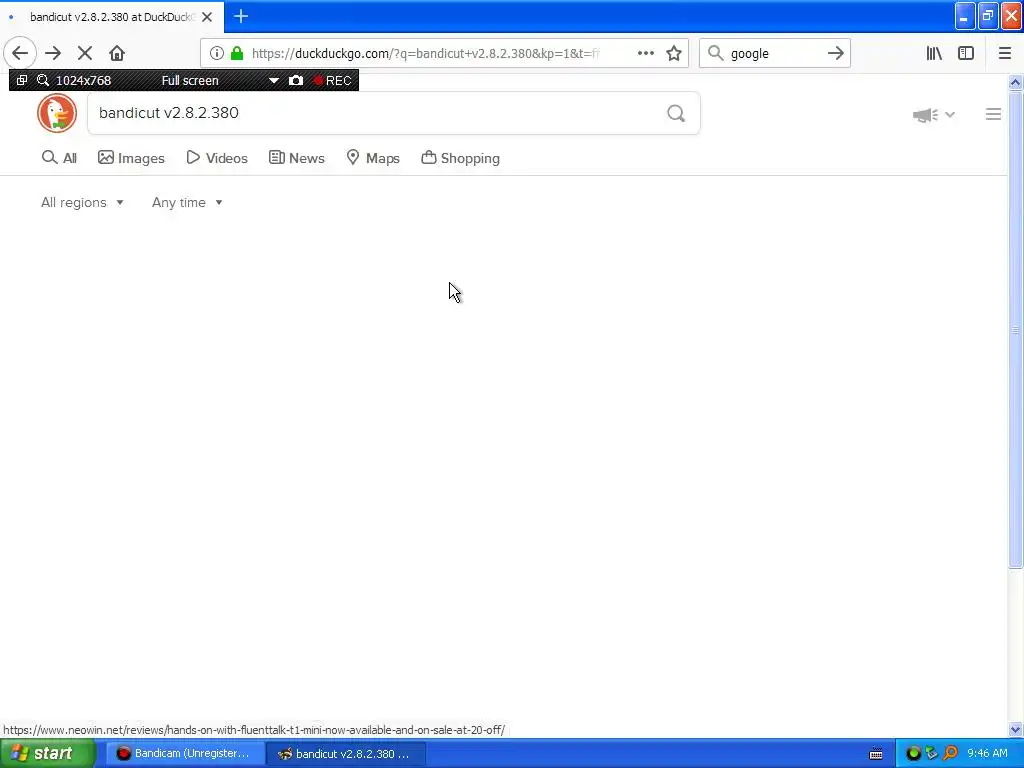
Task: Bookmark this page with the star
Action: 674,53
